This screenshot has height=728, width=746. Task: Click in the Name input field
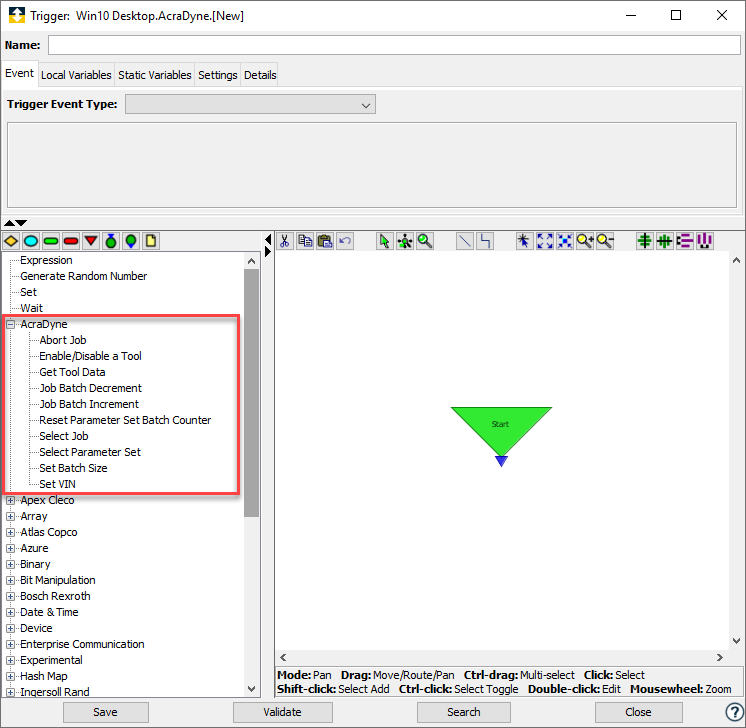point(394,45)
